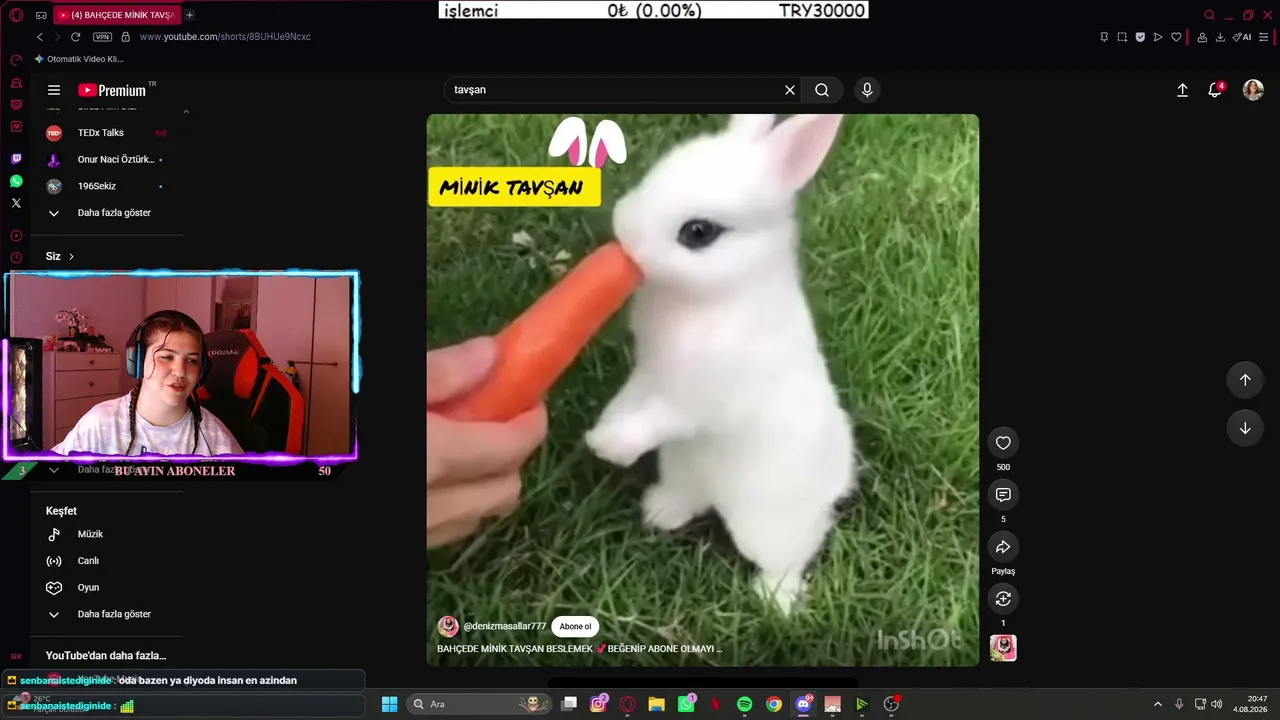Show hidden system tray icons
Screen dimensions: 1280x720
tap(1158, 704)
